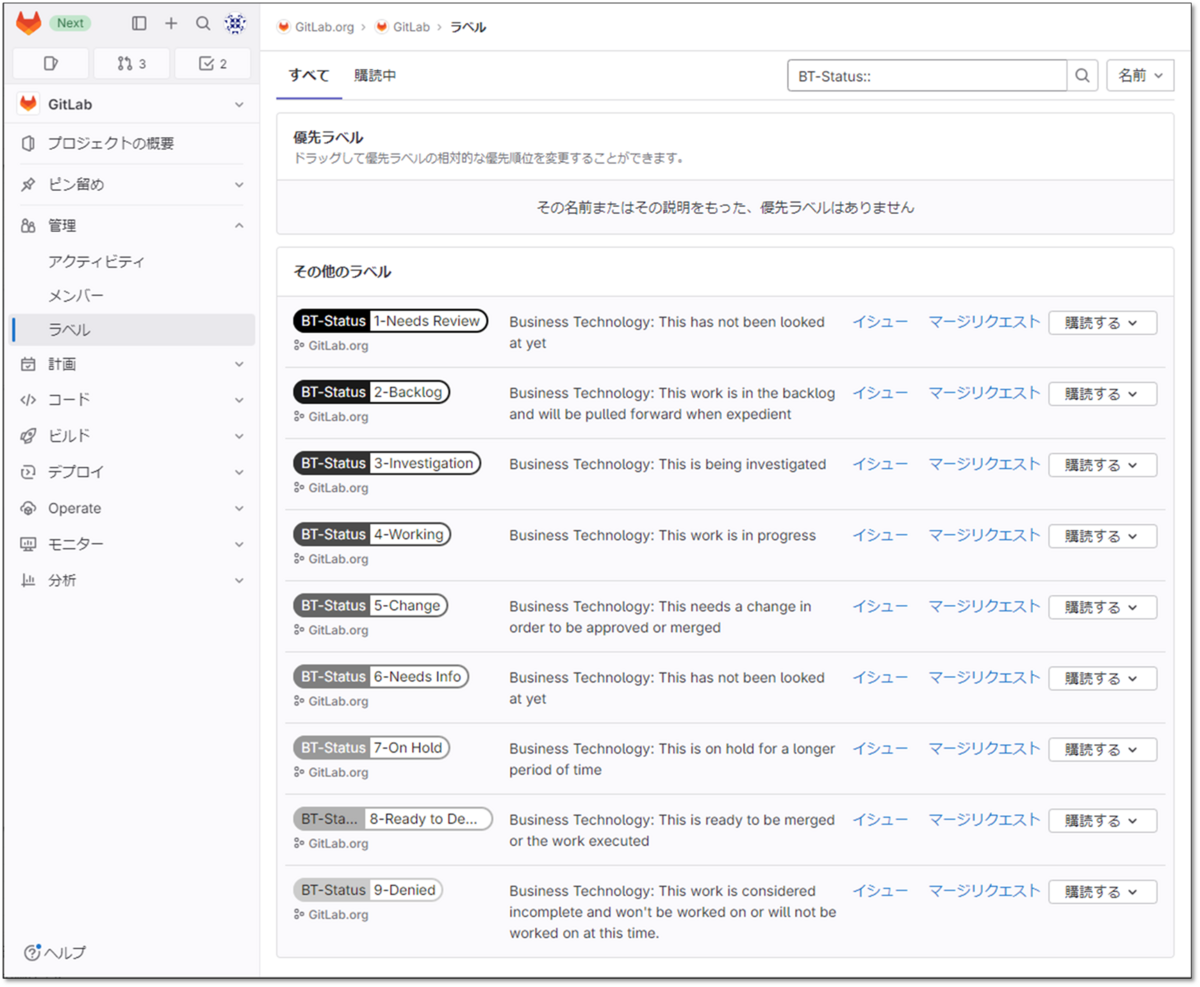The width and height of the screenshot is (1200, 987).
Task: Click the BT-Status 2-Backlog label
Action: pos(371,392)
